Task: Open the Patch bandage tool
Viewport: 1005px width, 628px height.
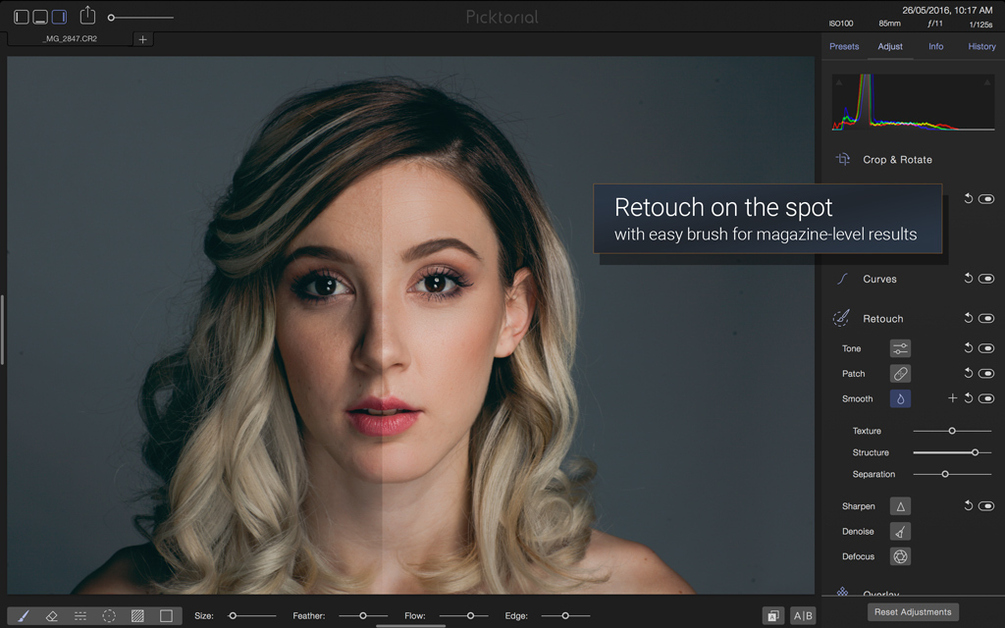Action: [x=900, y=374]
